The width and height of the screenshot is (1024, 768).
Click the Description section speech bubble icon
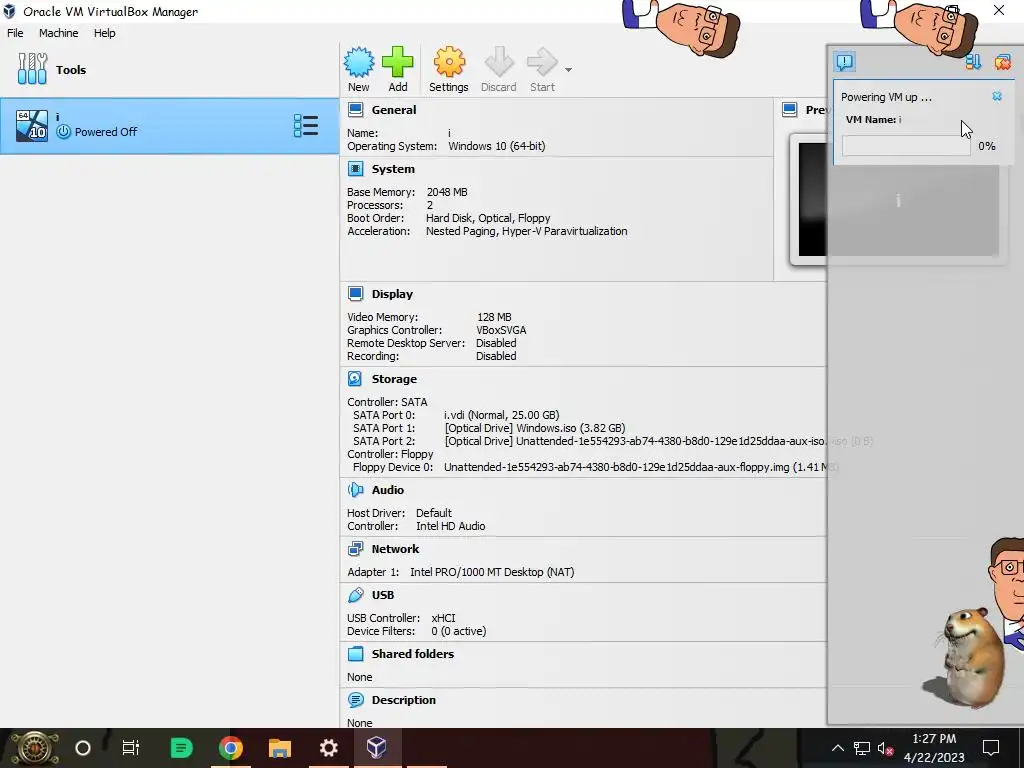355,700
